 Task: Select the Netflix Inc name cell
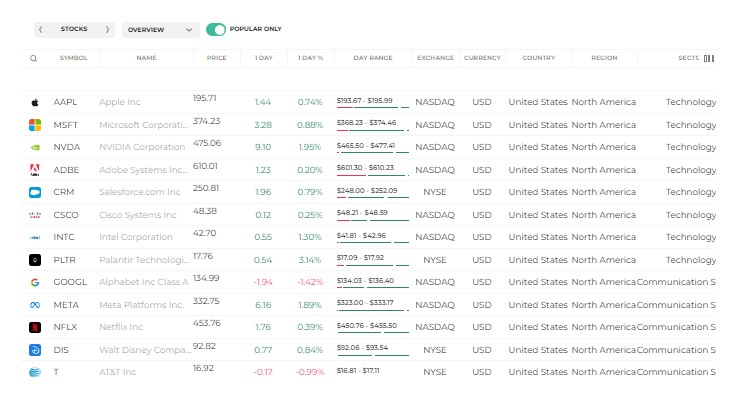(x=121, y=327)
